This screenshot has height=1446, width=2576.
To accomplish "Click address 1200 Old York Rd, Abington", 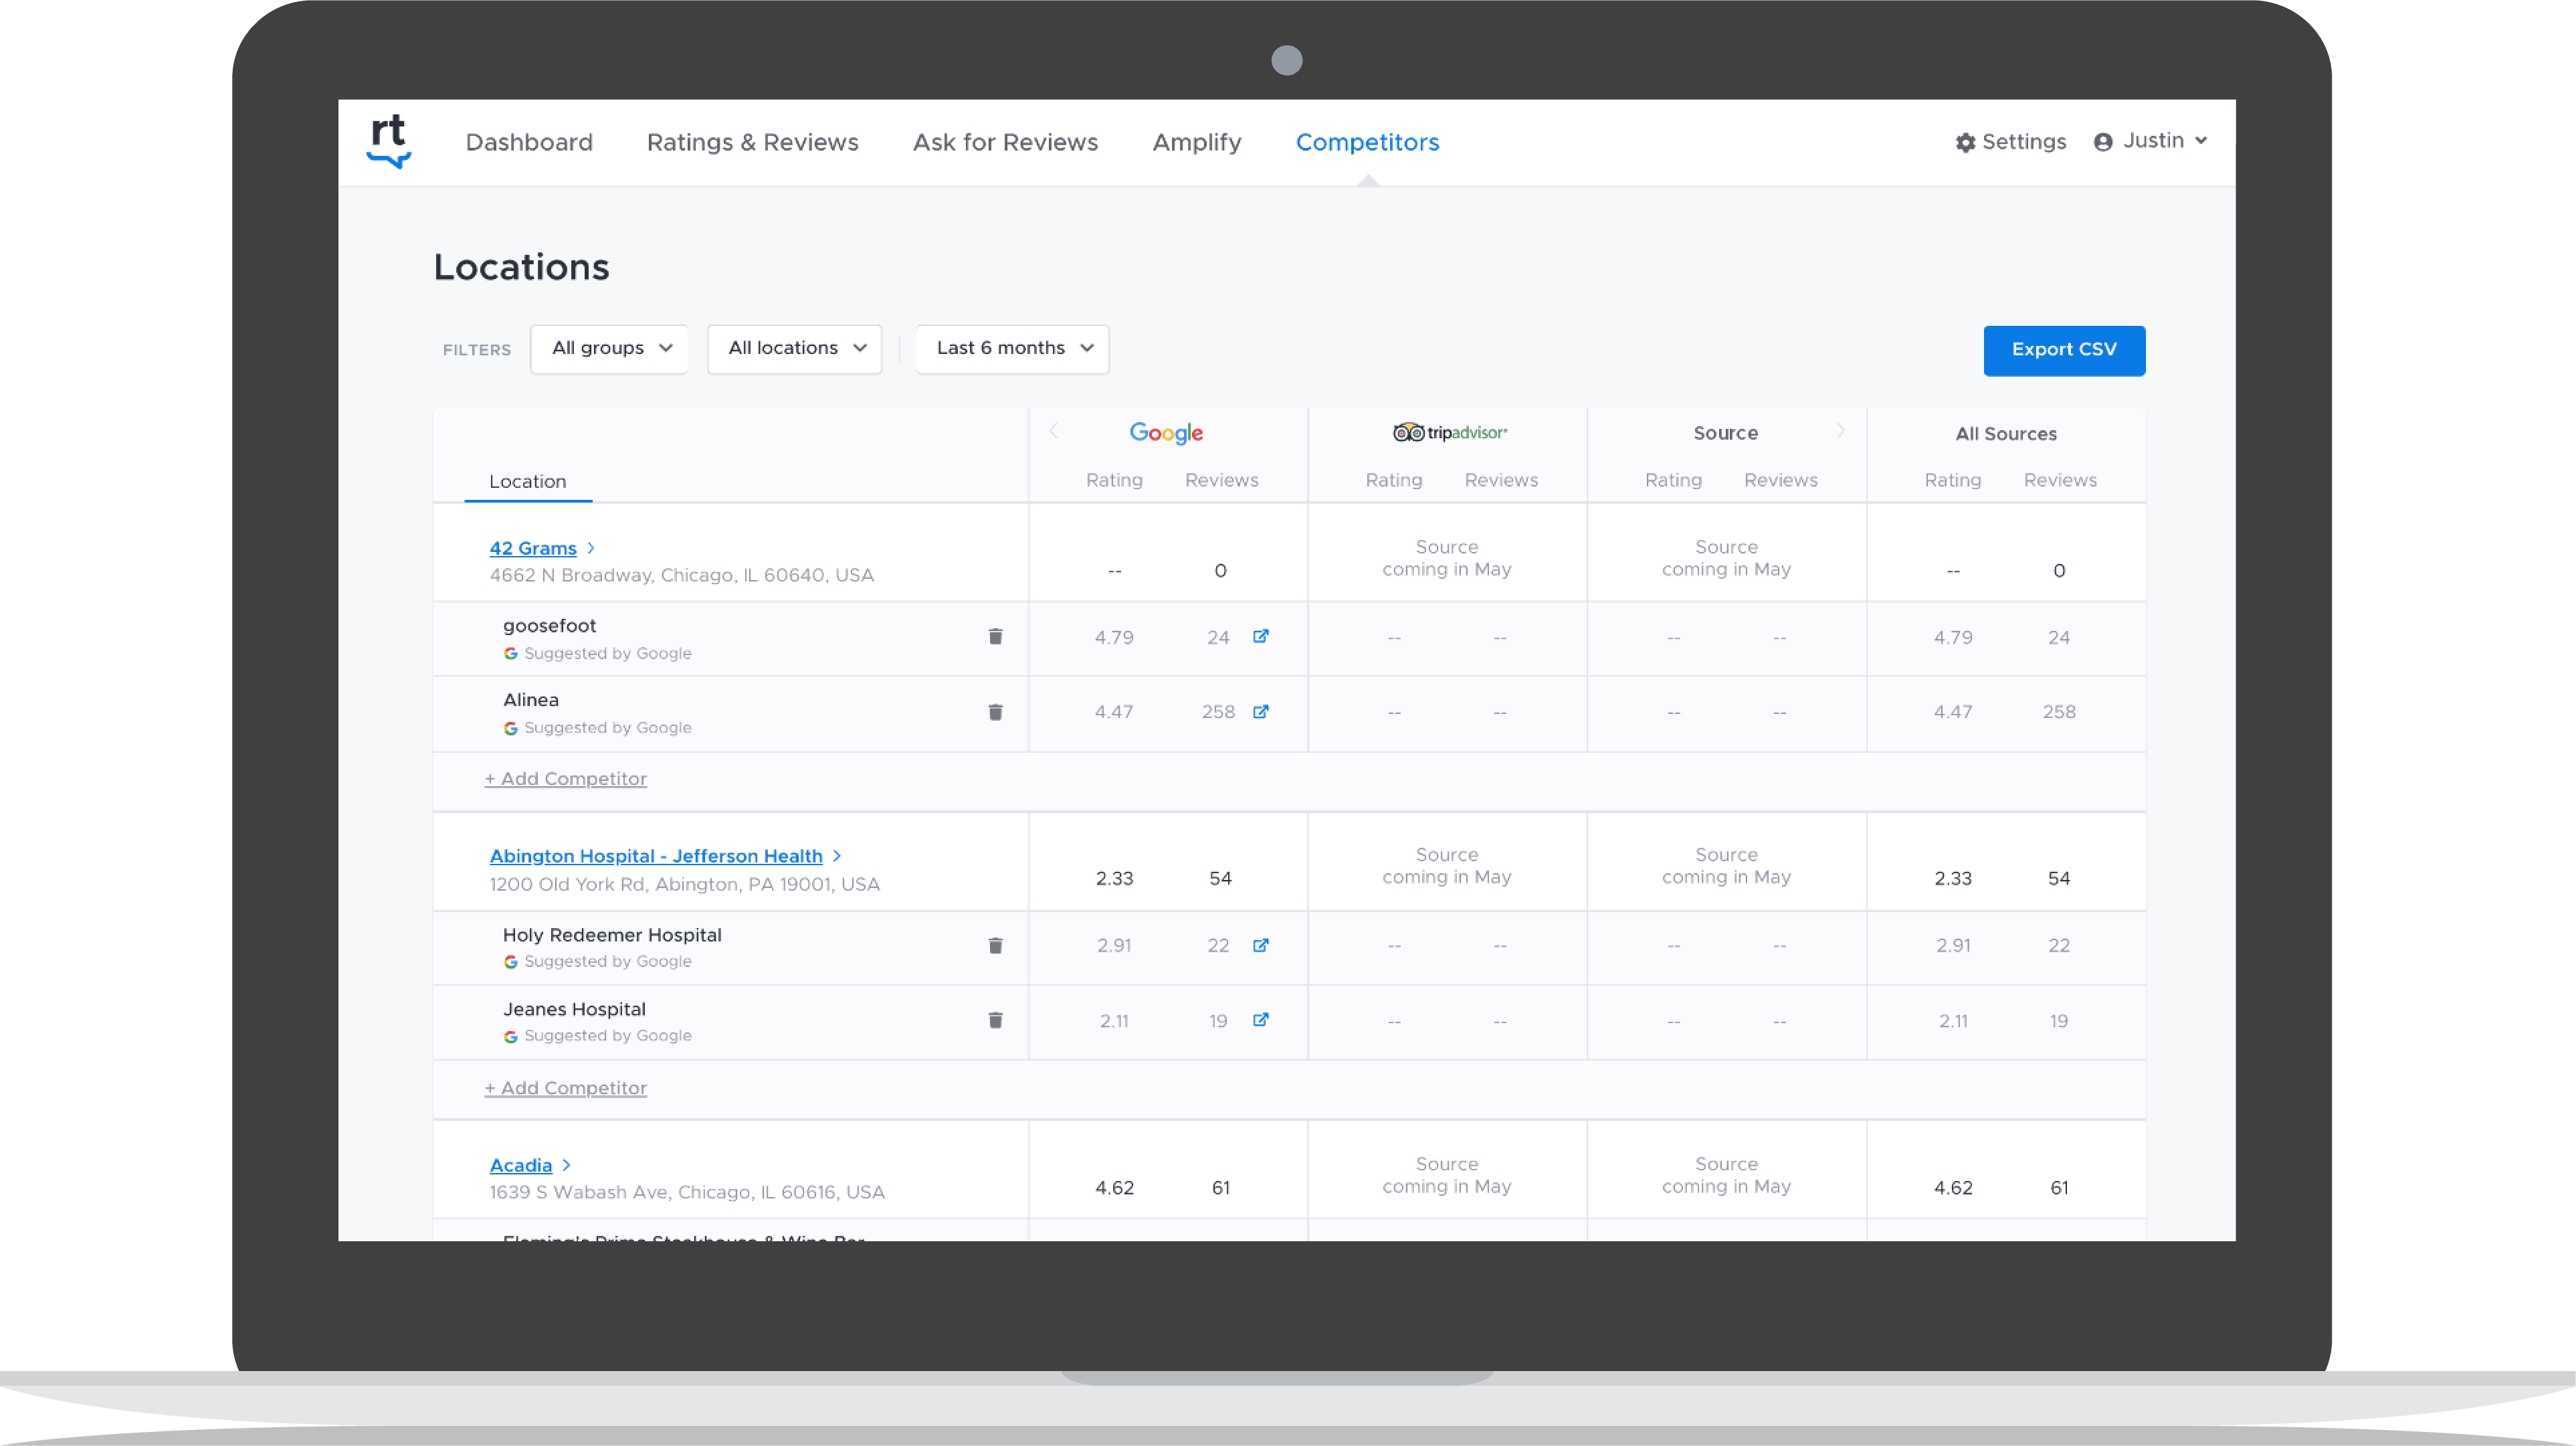I will pyautogui.click(x=684, y=884).
